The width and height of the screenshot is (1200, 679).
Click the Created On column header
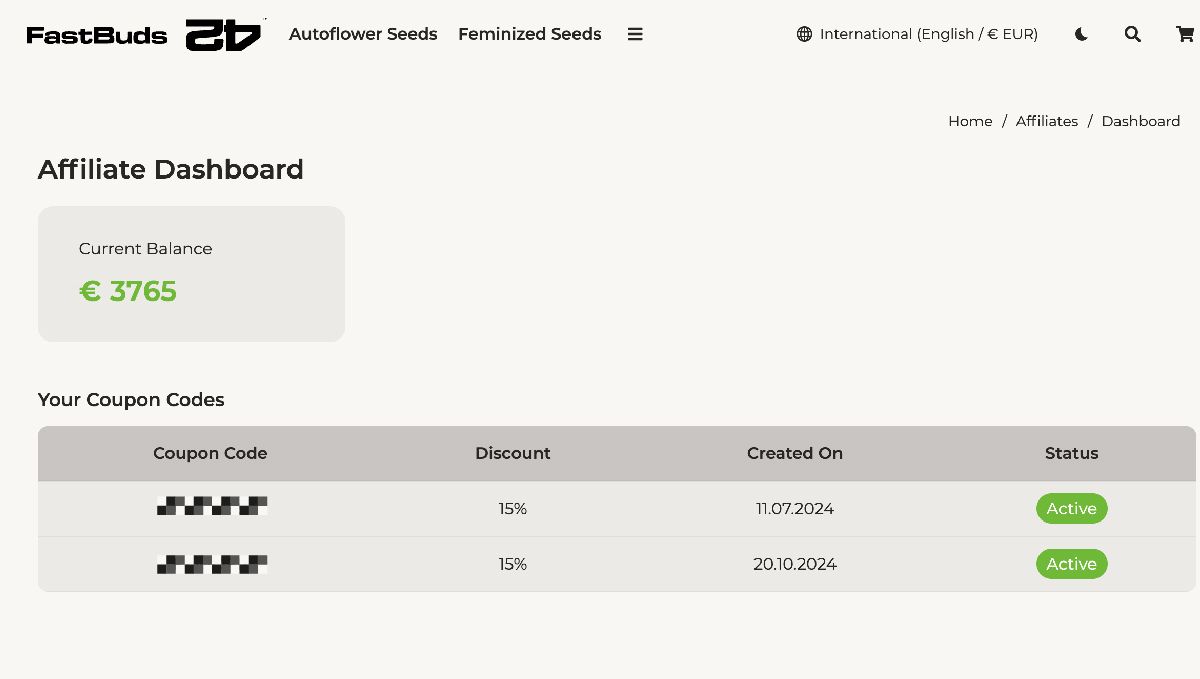click(x=794, y=453)
